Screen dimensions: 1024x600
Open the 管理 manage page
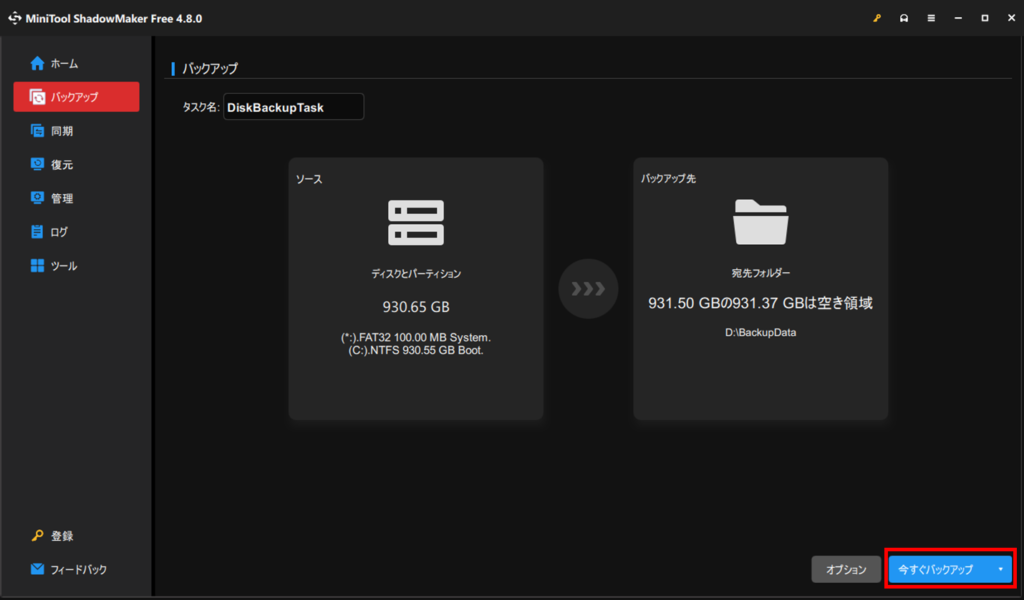(x=62, y=199)
